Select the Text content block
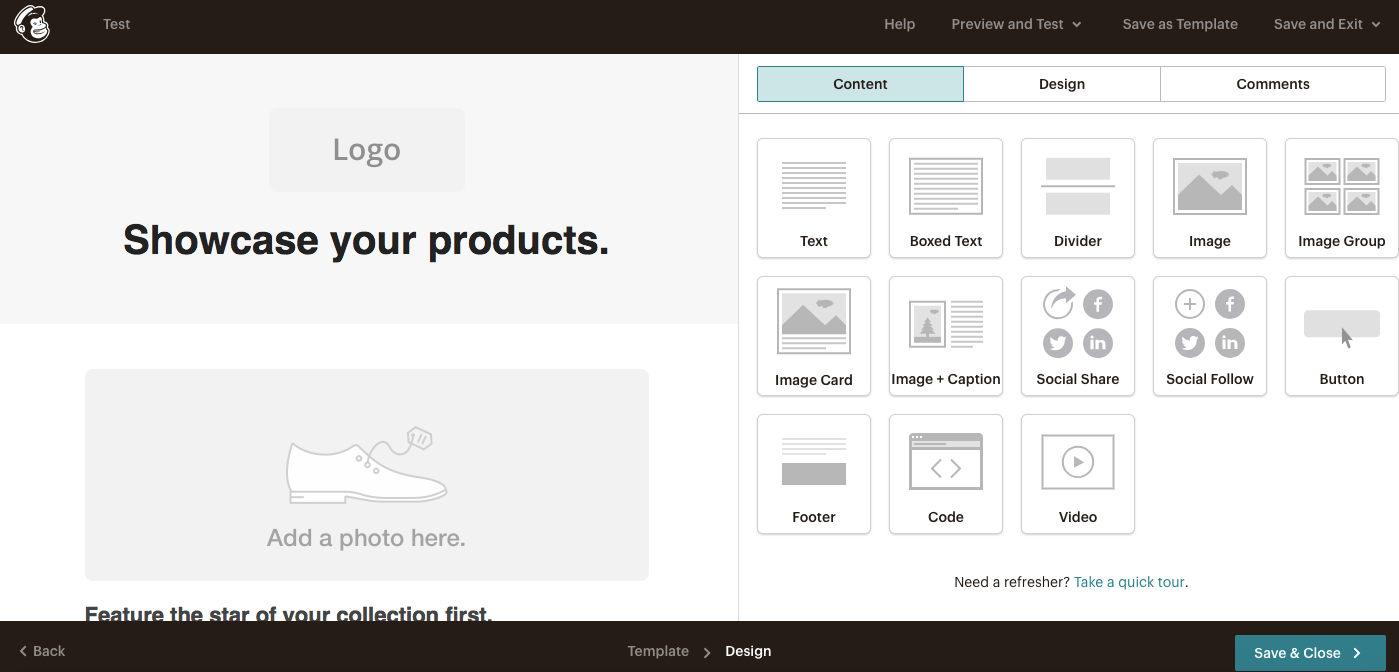This screenshot has width=1399, height=672. coord(813,198)
